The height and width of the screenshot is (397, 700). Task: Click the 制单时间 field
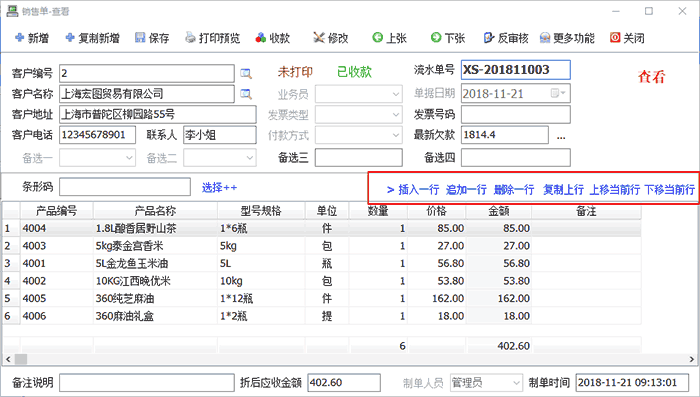(632, 383)
